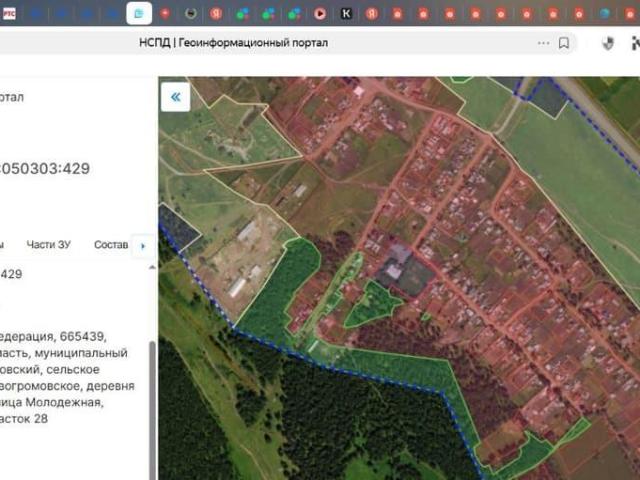Switch to the globe-icon browser tab
Image resolution: width=640 pixels, height=480 pixels.
(604, 13)
